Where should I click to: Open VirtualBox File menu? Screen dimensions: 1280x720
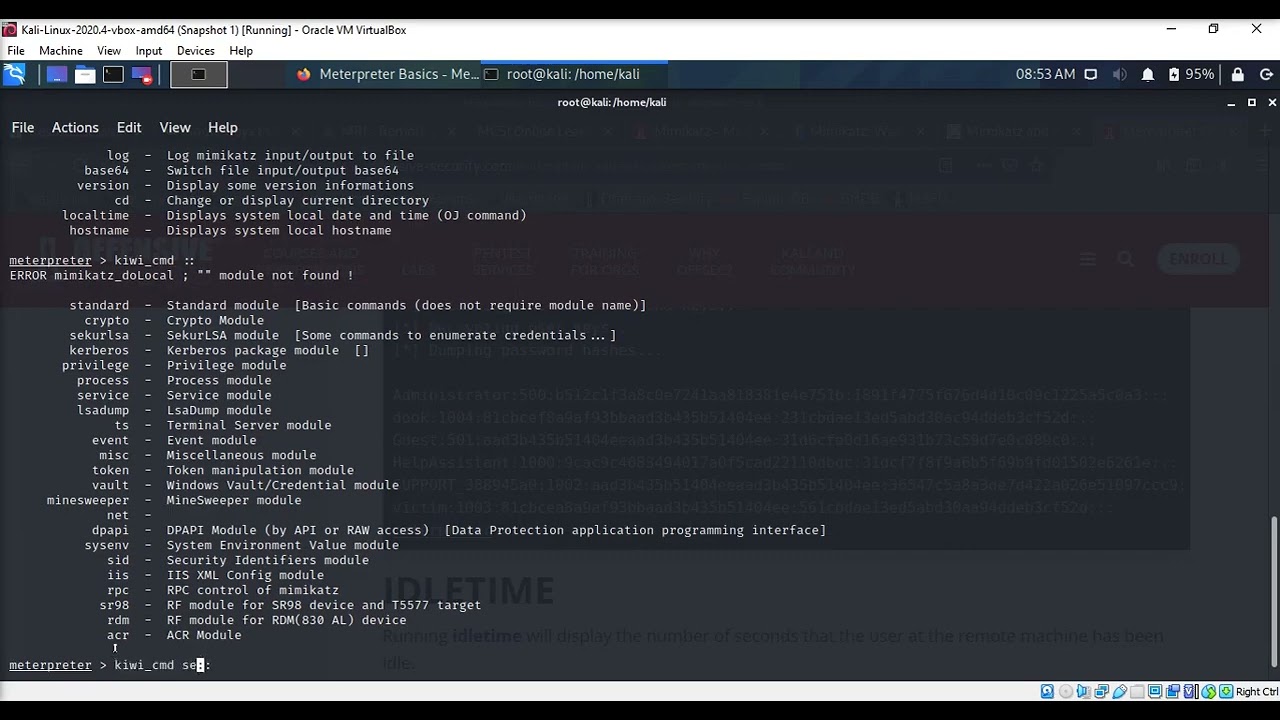pyautogui.click(x=16, y=50)
